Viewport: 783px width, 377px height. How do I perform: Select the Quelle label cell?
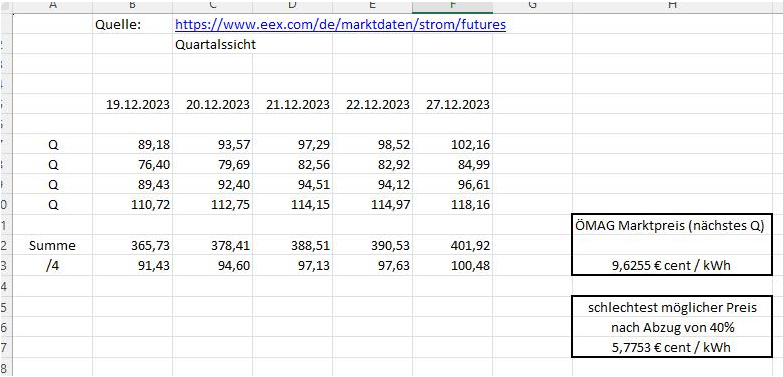[x=132, y=24]
